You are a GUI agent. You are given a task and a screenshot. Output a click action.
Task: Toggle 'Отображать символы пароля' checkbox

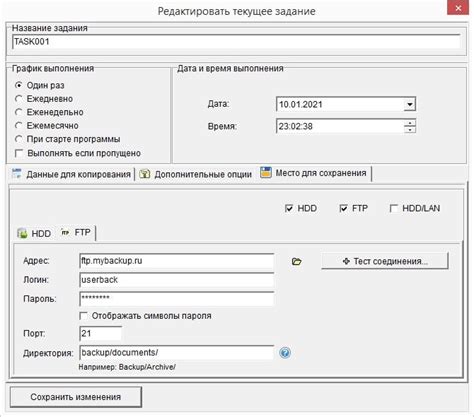84,316
